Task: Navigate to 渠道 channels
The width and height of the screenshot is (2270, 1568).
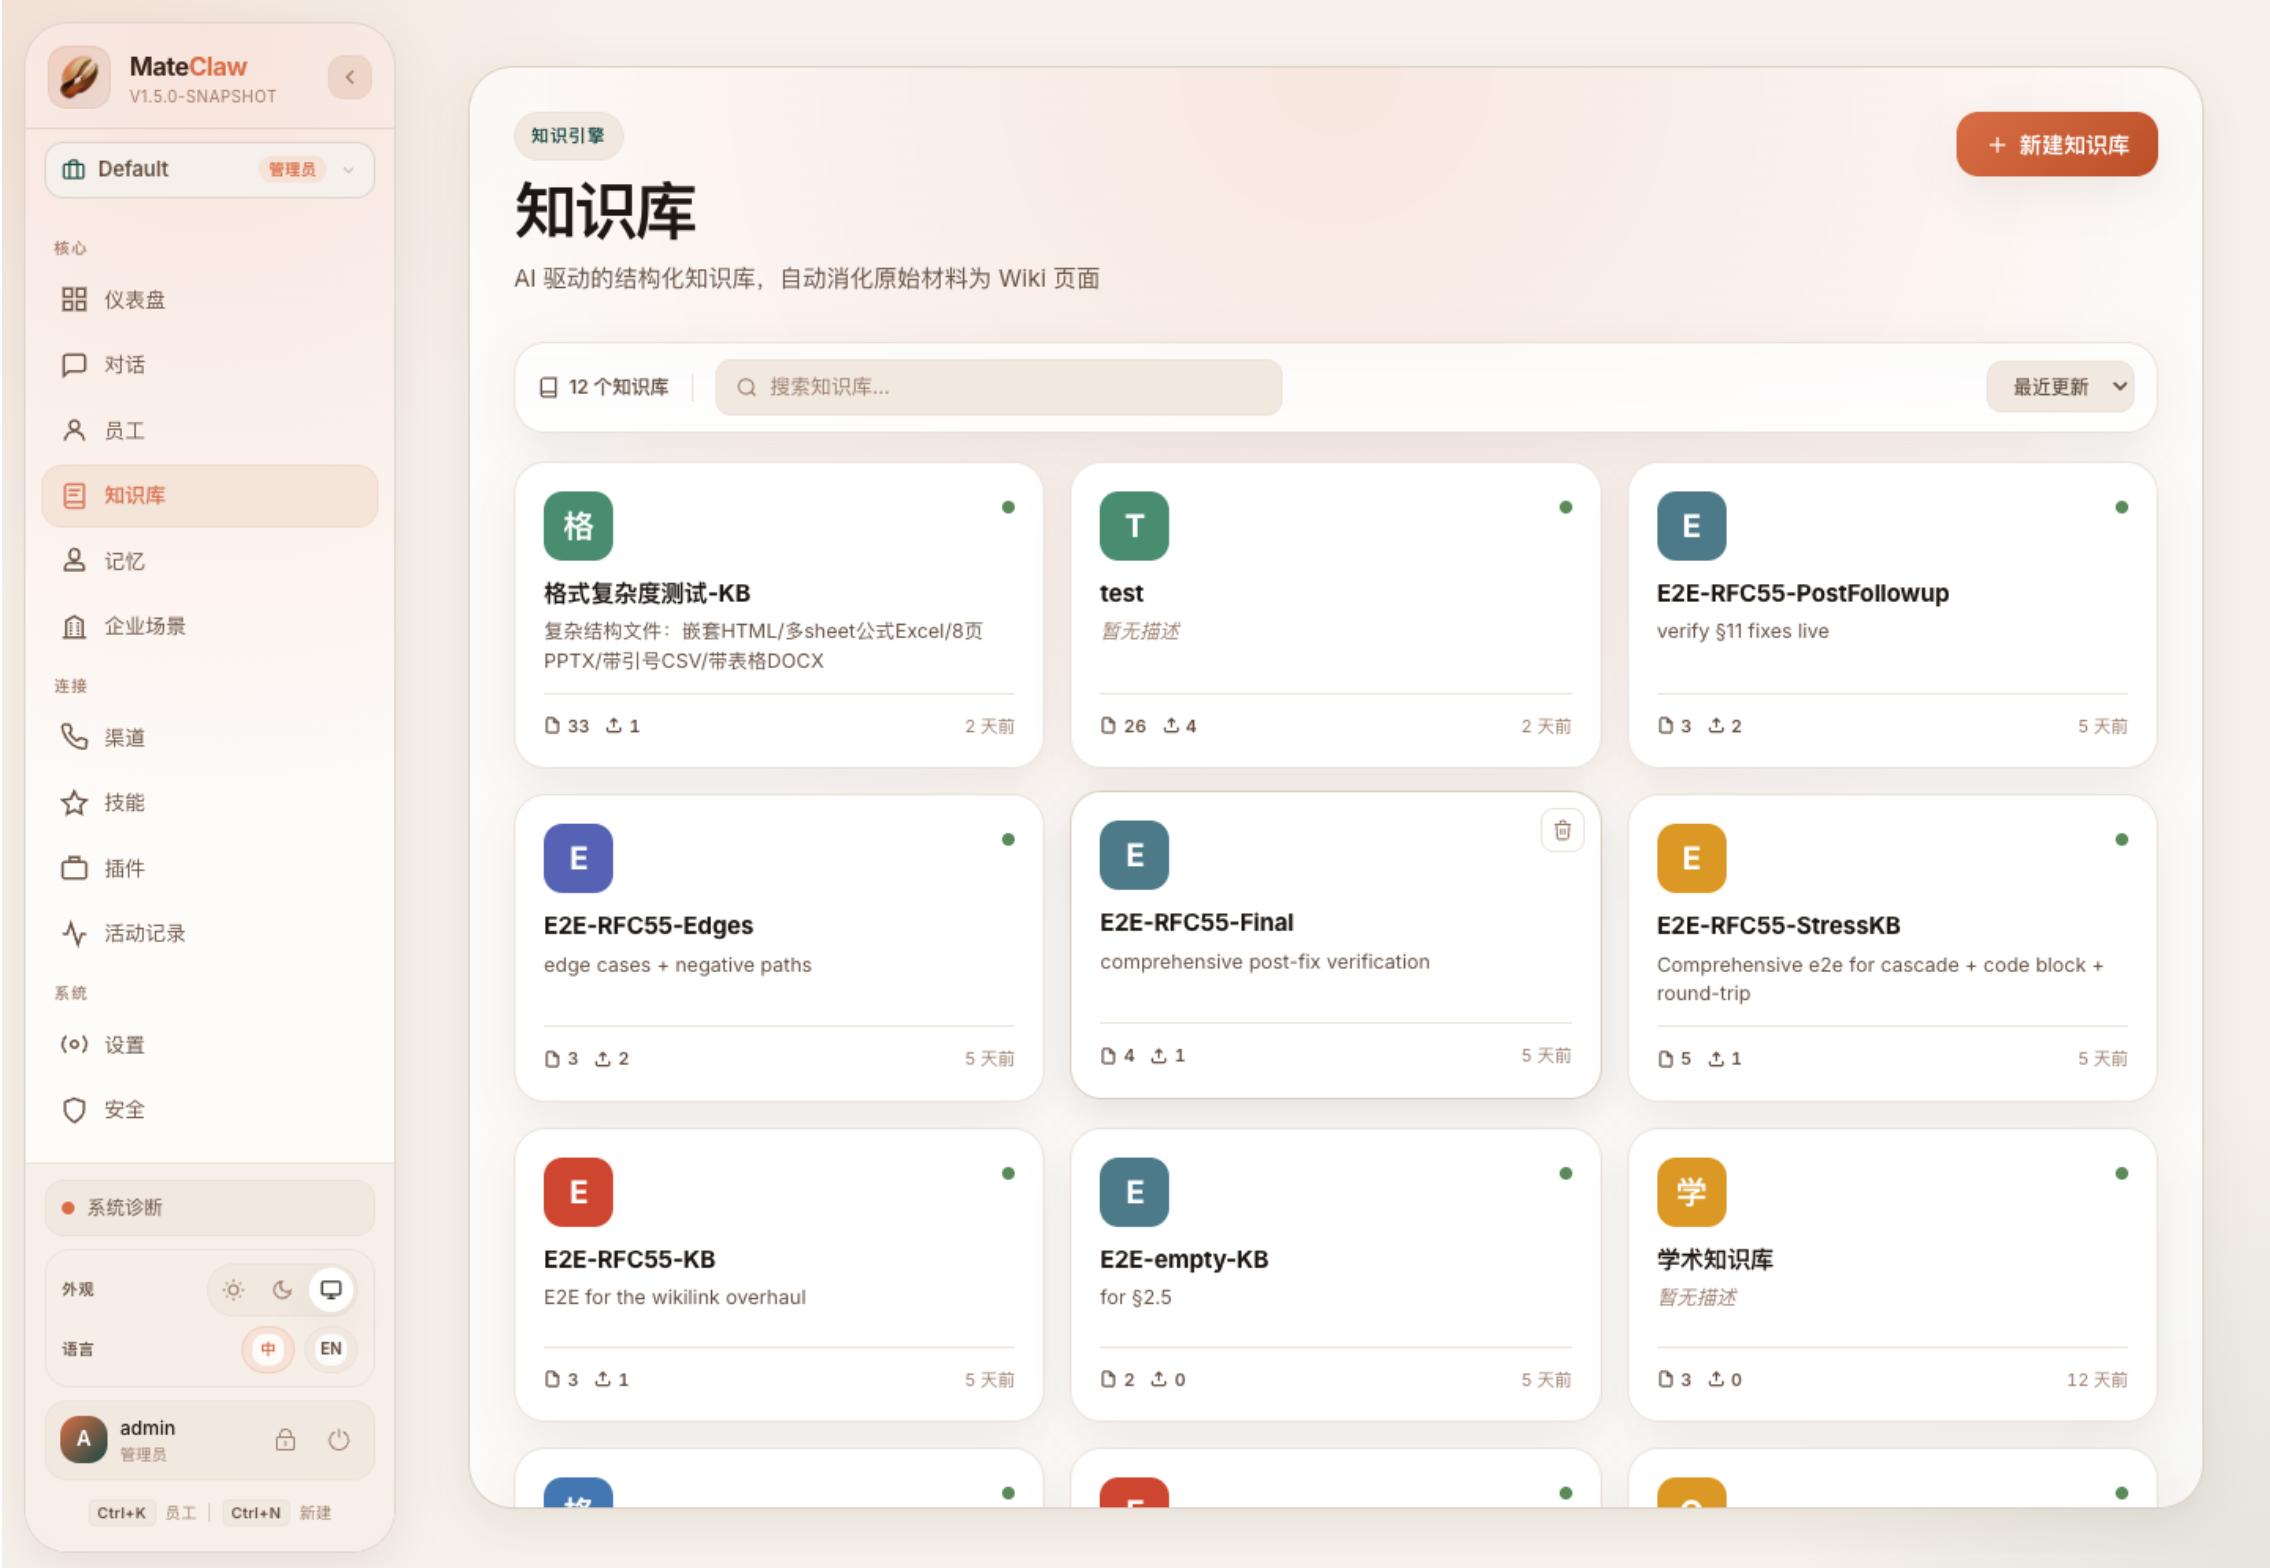Action: pyautogui.click(x=209, y=737)
